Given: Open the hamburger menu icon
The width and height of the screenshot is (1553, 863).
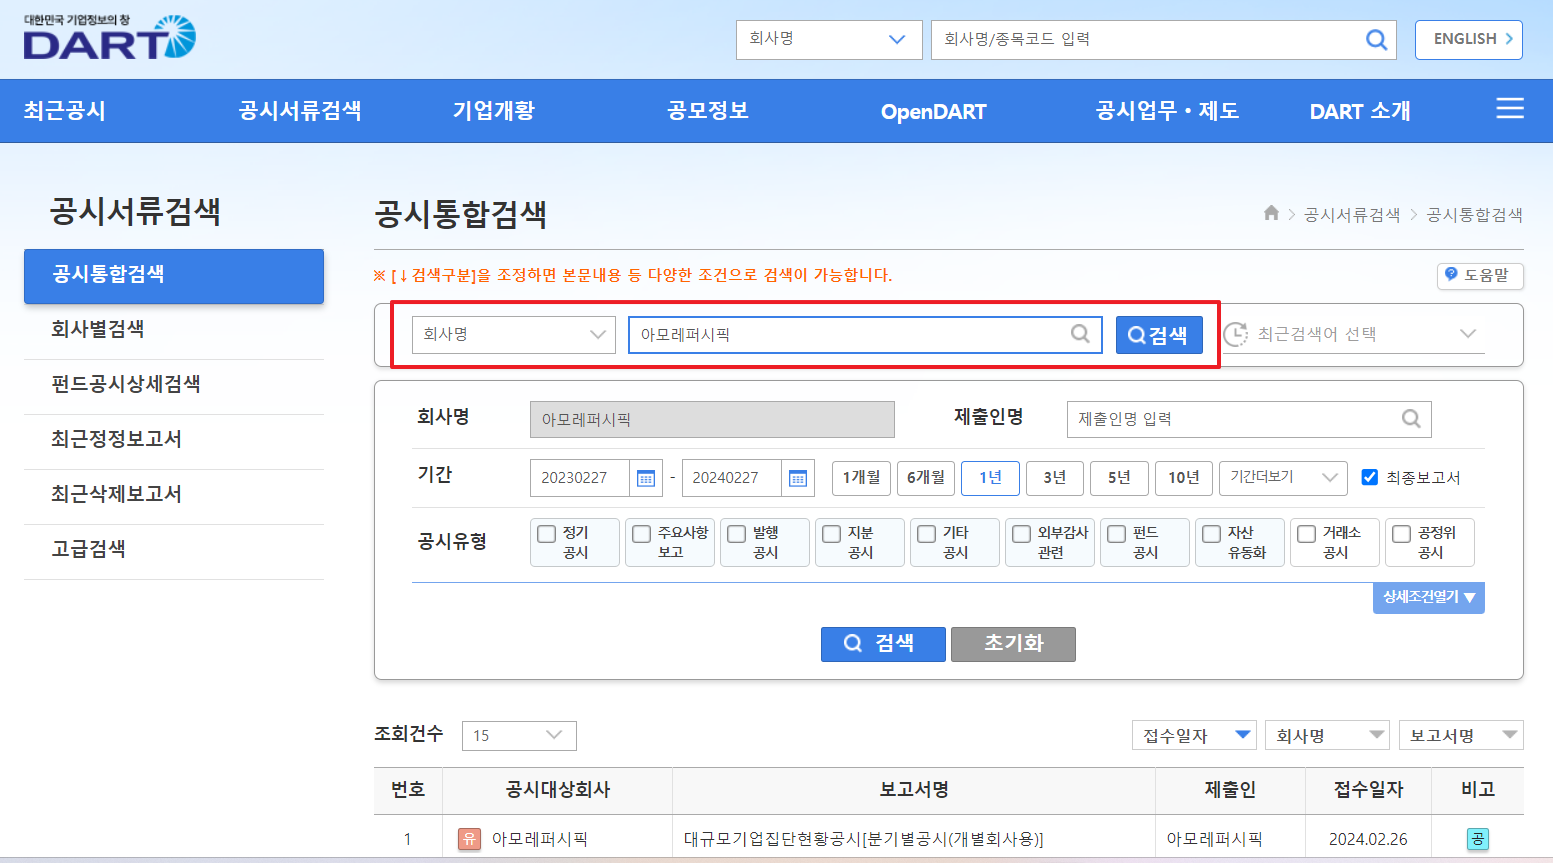Looking at the screenshot, I should [1509, 109].
